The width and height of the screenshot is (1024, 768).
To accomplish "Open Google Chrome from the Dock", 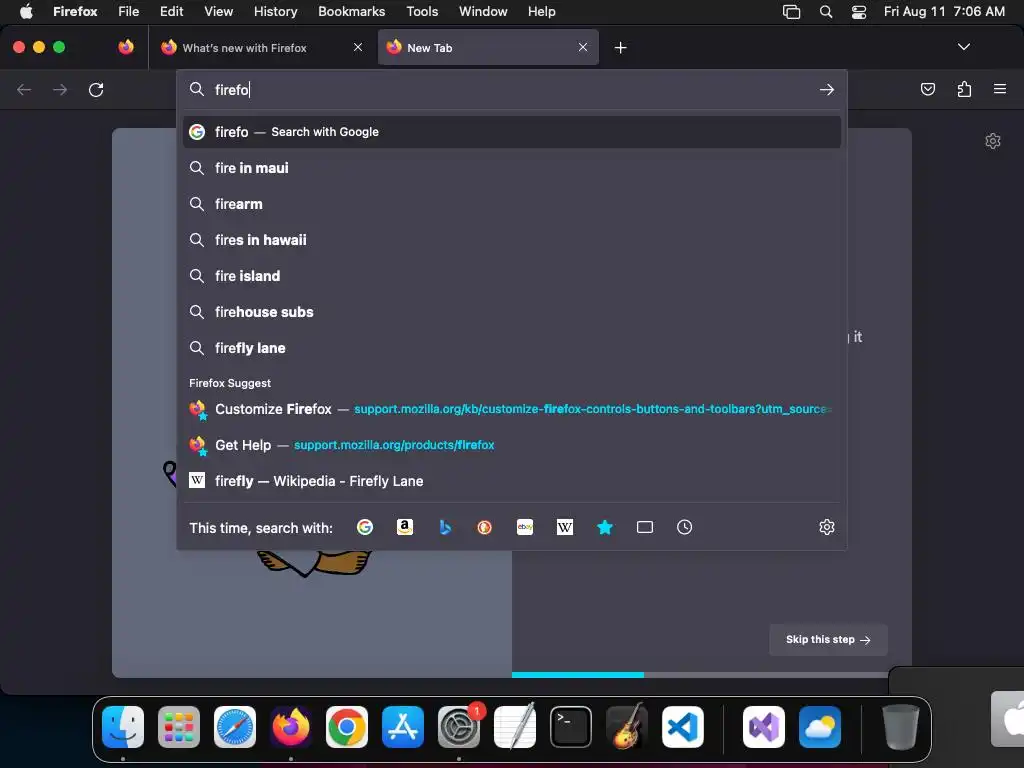I will click(347, 727).
